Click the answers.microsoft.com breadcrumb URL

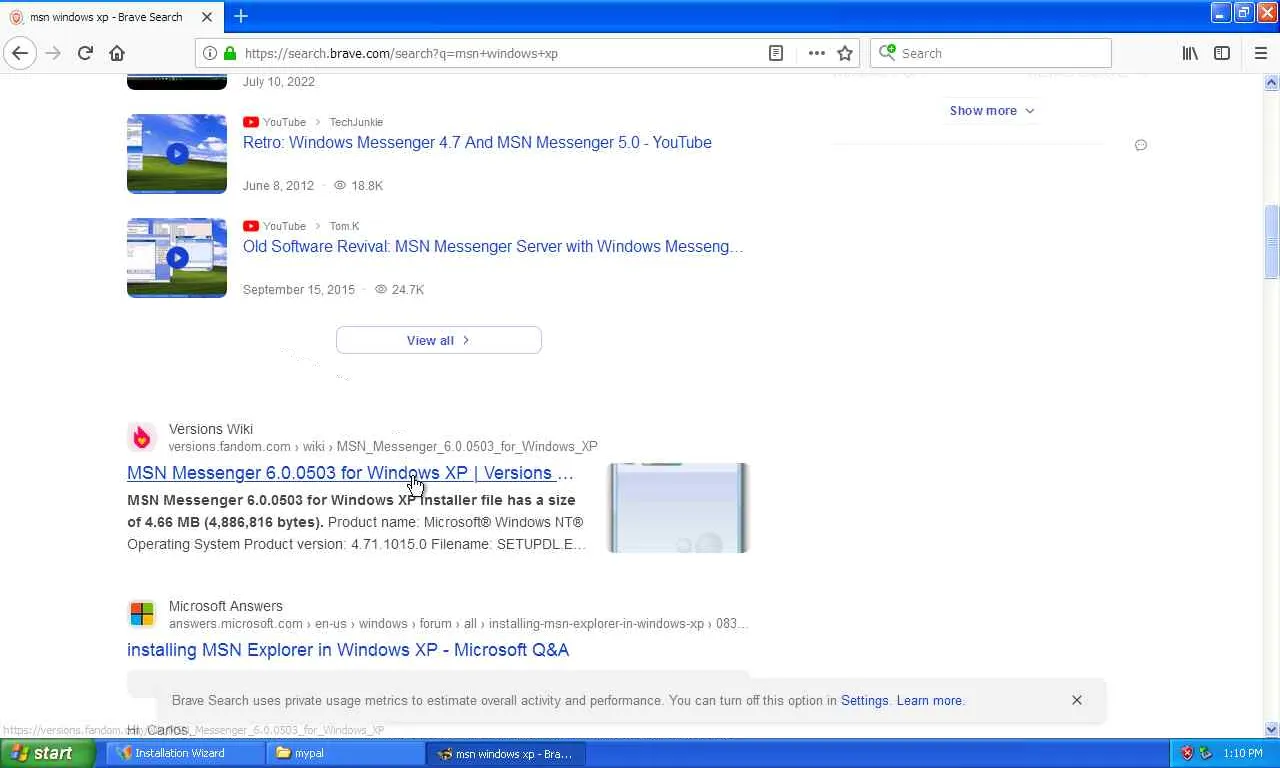click(458, 623)
